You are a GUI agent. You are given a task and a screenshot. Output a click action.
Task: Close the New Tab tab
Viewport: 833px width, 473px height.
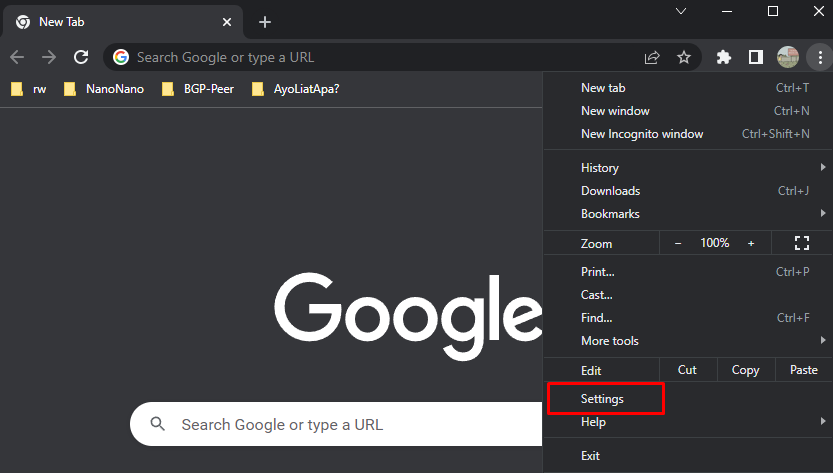[x=227, y=22]
